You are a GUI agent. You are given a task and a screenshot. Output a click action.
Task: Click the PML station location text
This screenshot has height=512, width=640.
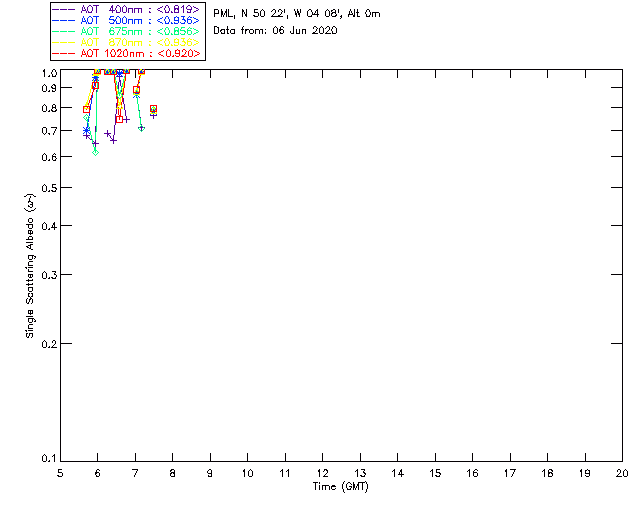click(x=297, y=14)
